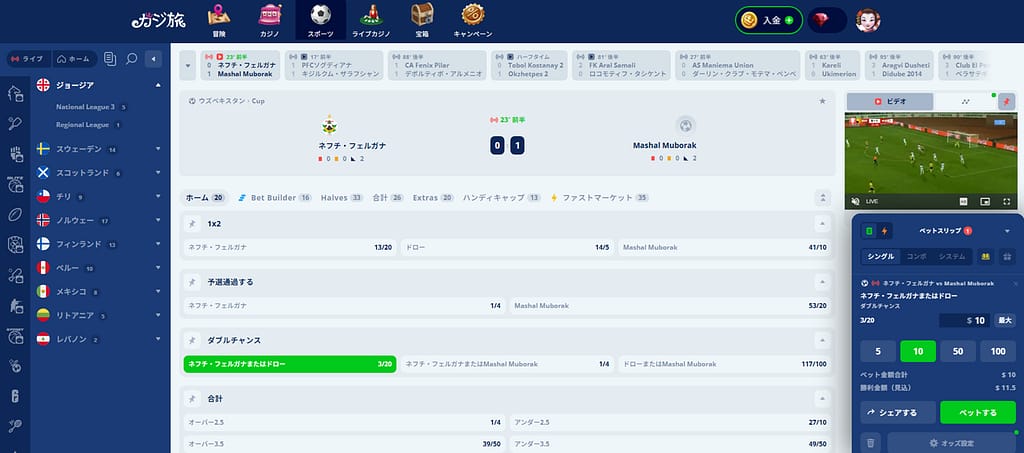Screen dimensions: 1024x453
Task: Switch to the Bet Builder tab
Action: coord(274,197)
